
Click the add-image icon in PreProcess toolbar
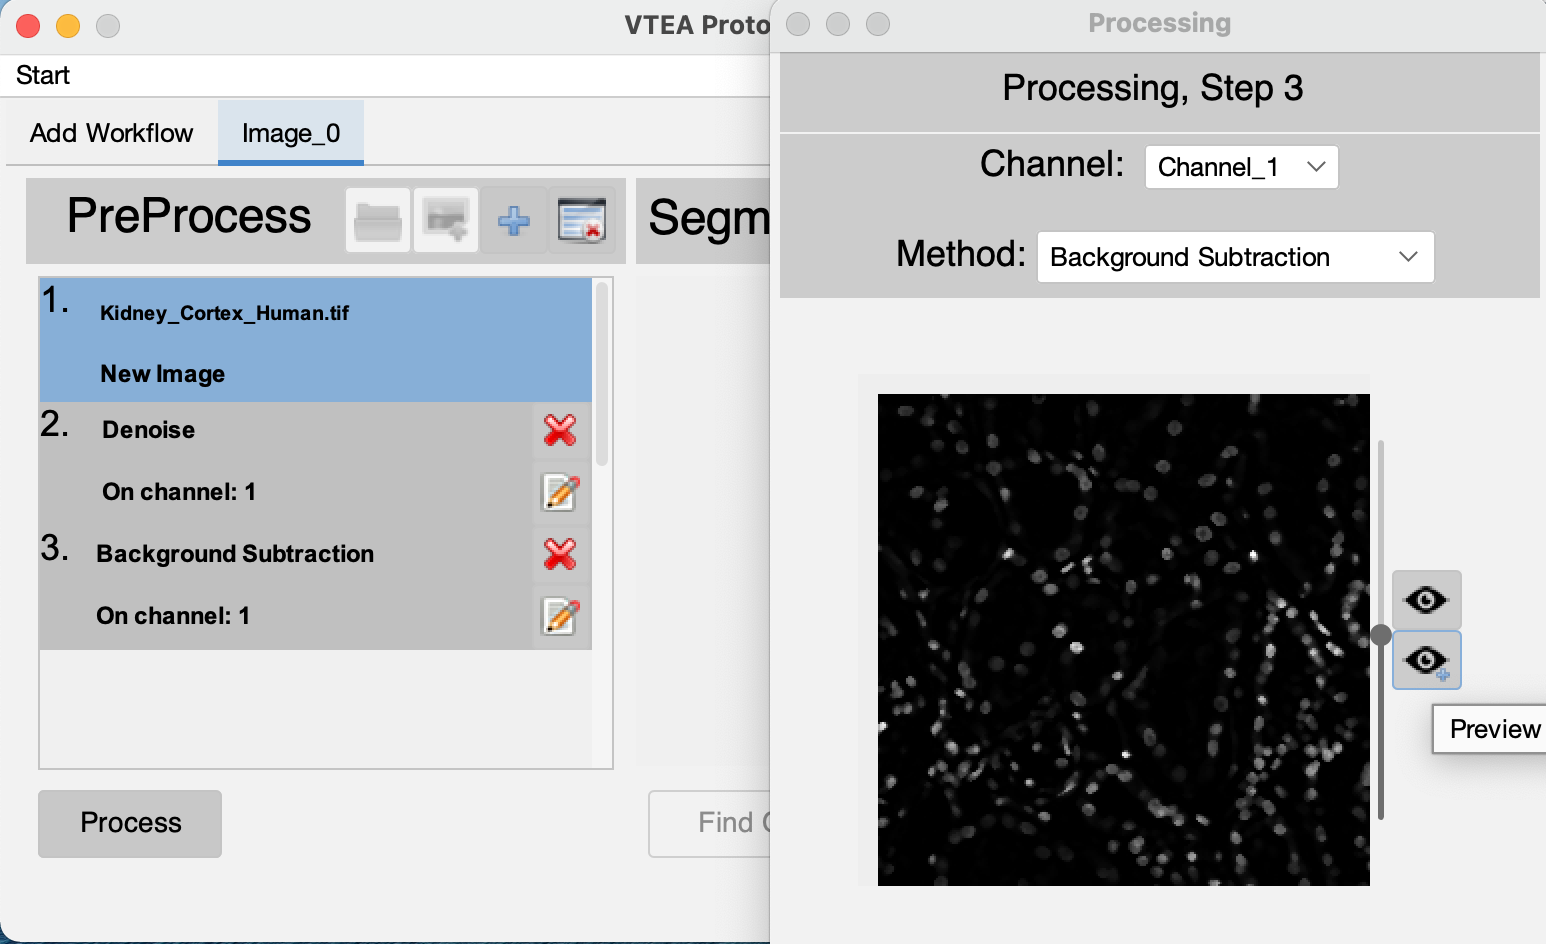(x=446, y=220)
